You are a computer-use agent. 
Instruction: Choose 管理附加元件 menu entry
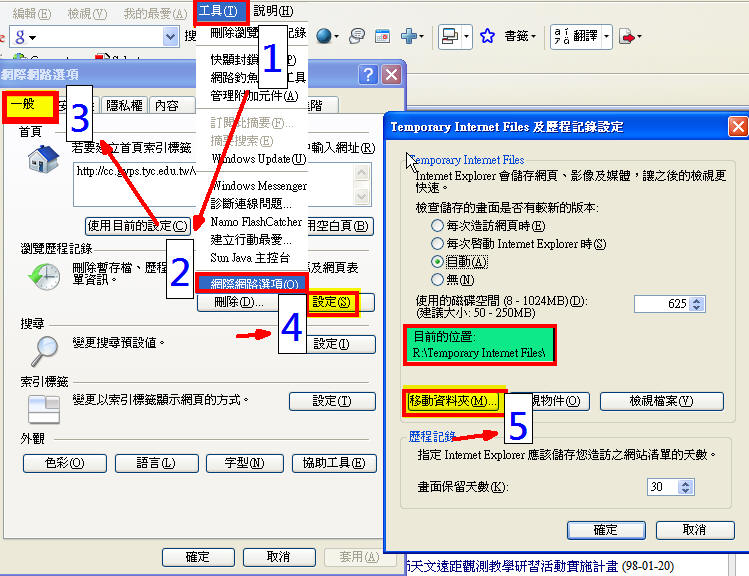point(252,96)
